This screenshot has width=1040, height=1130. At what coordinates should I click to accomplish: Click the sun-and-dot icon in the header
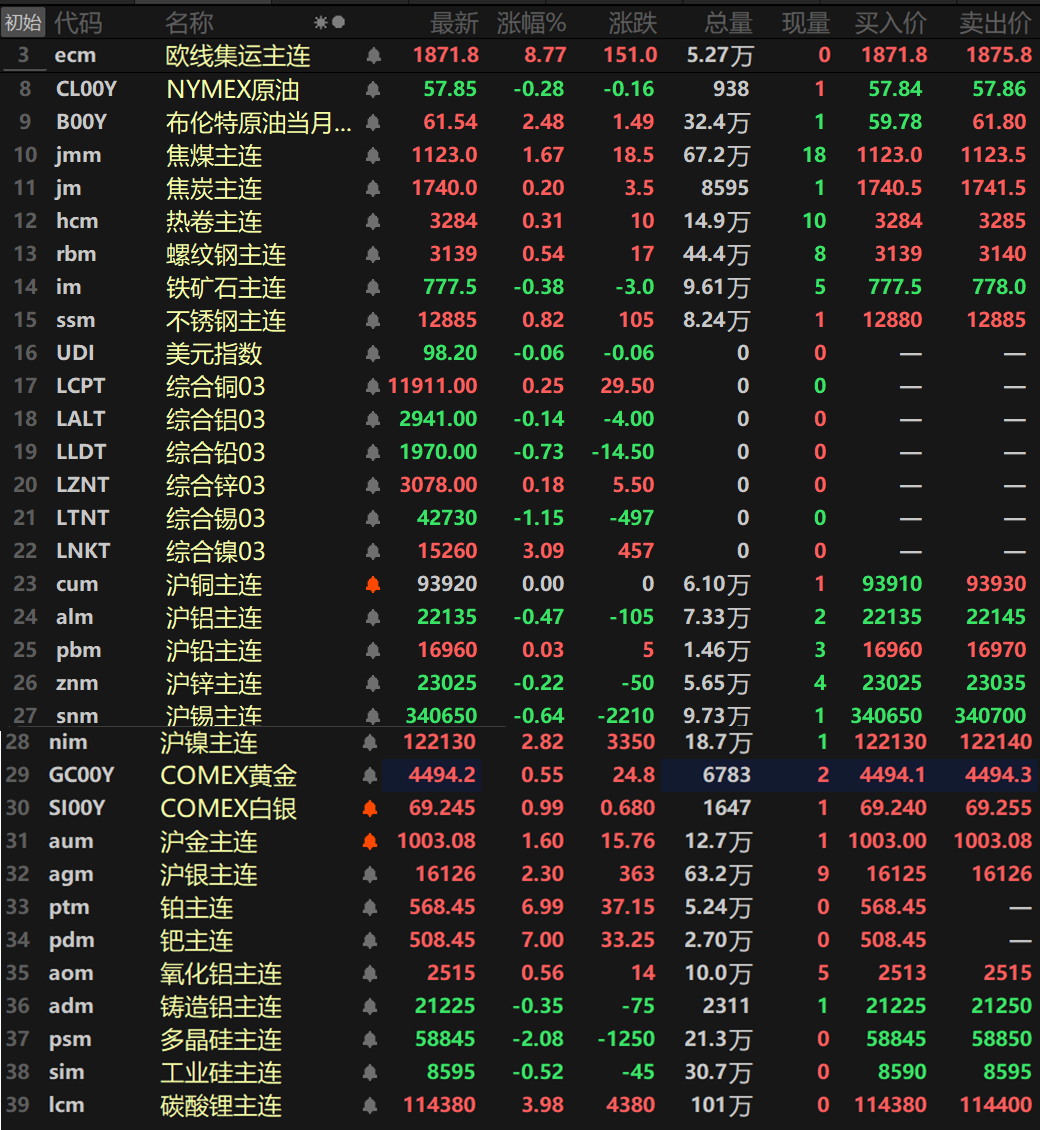329,22
